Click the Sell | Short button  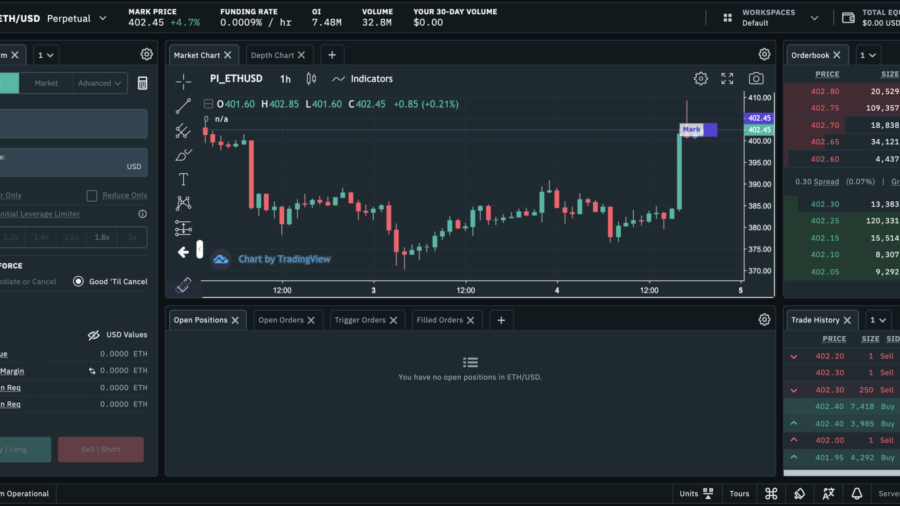tap(100, 449)
